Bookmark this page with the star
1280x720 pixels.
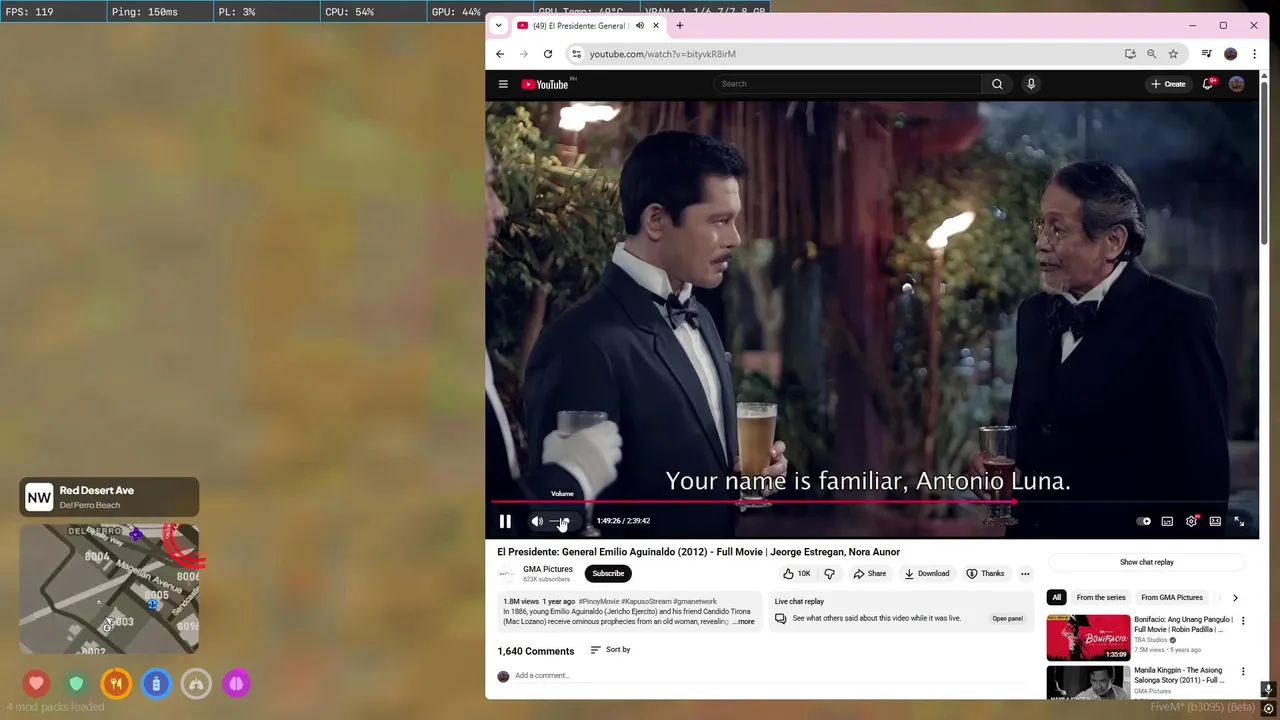pyautogui.click(x=1174, y=54)
